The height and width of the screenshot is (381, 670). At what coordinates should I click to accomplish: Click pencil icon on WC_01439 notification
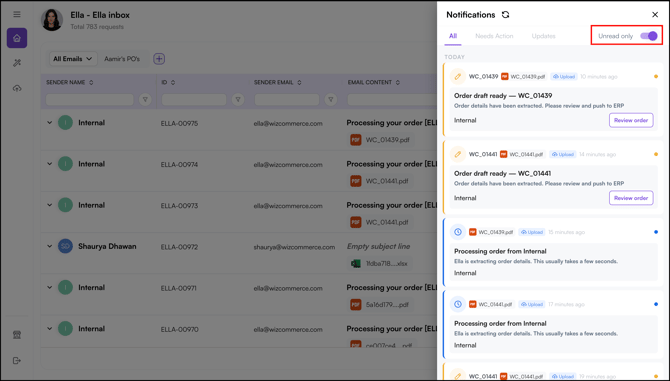pos(458,76)
